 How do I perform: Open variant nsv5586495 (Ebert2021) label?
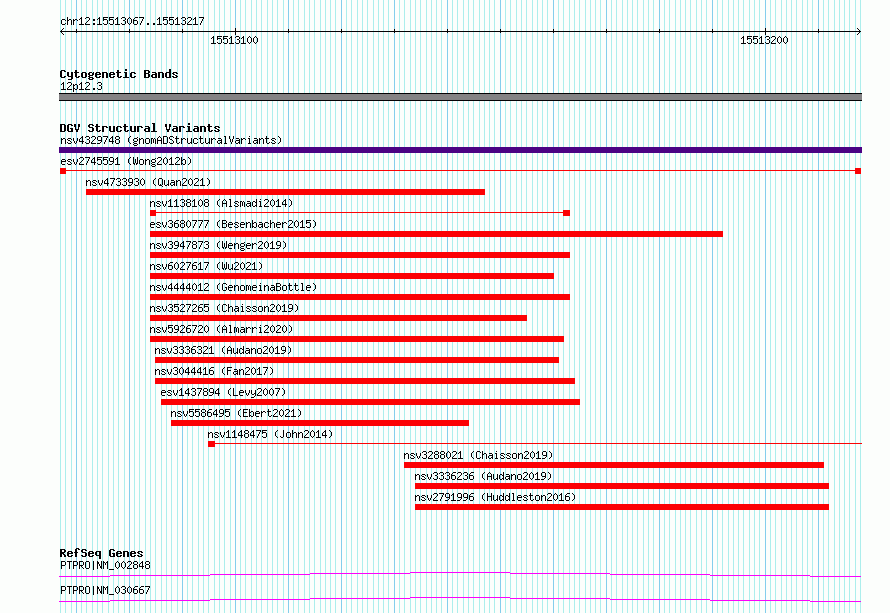236,413
